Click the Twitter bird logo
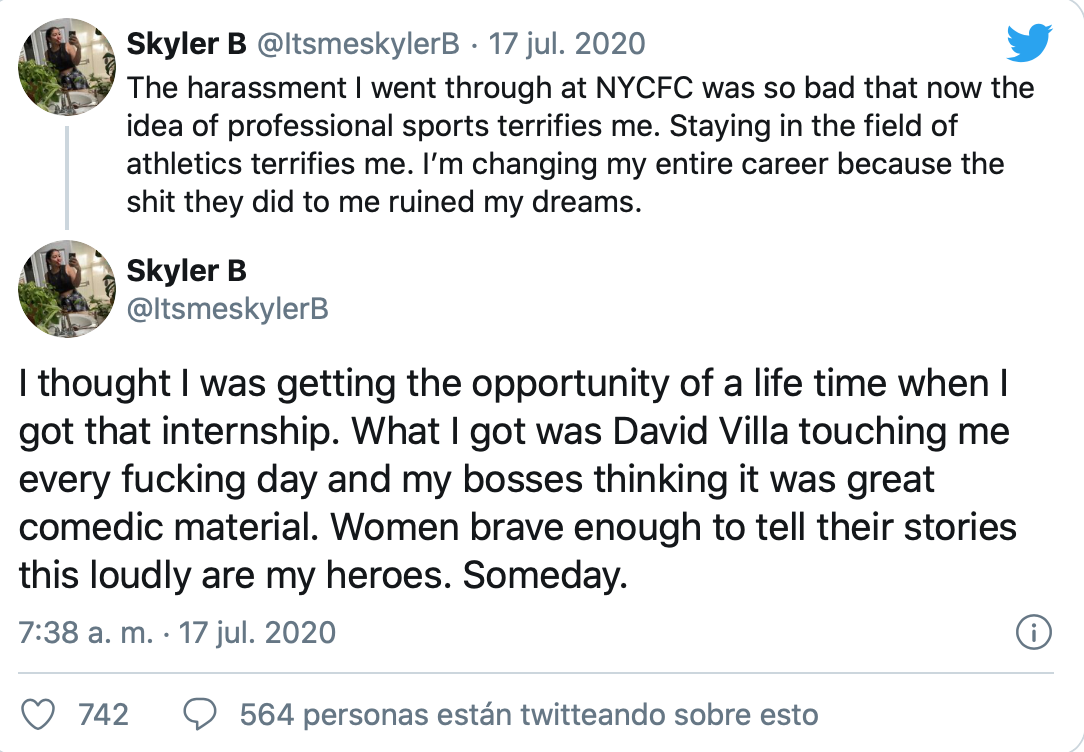The height and width of the screenshot is (752, 1084). point(1029,43)
